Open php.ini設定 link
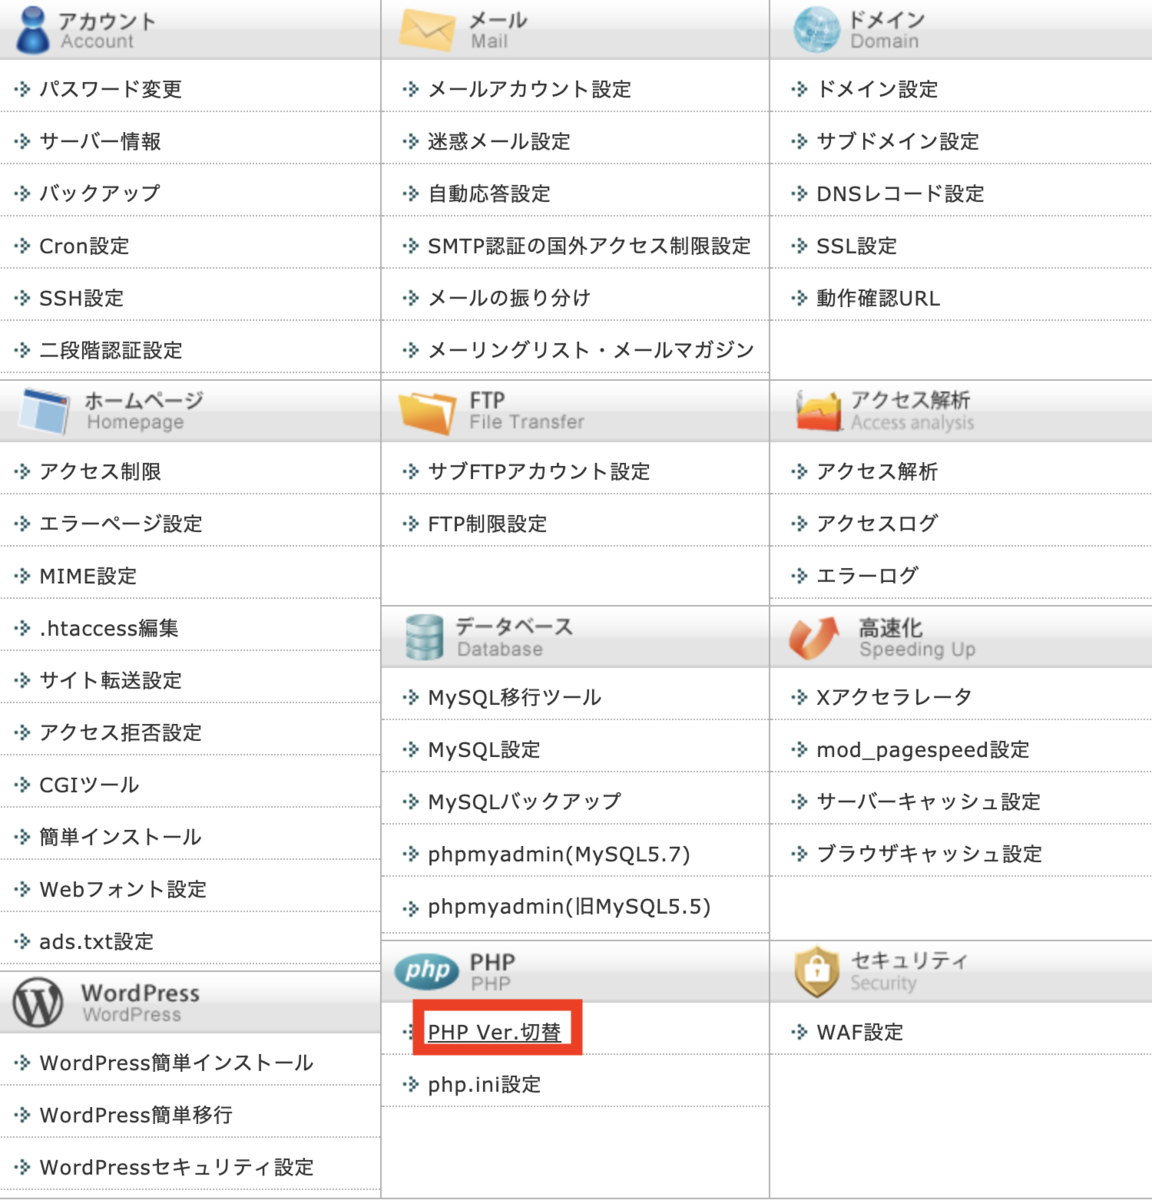Screen dimensions: 1152x1200 pos(484,1084)
